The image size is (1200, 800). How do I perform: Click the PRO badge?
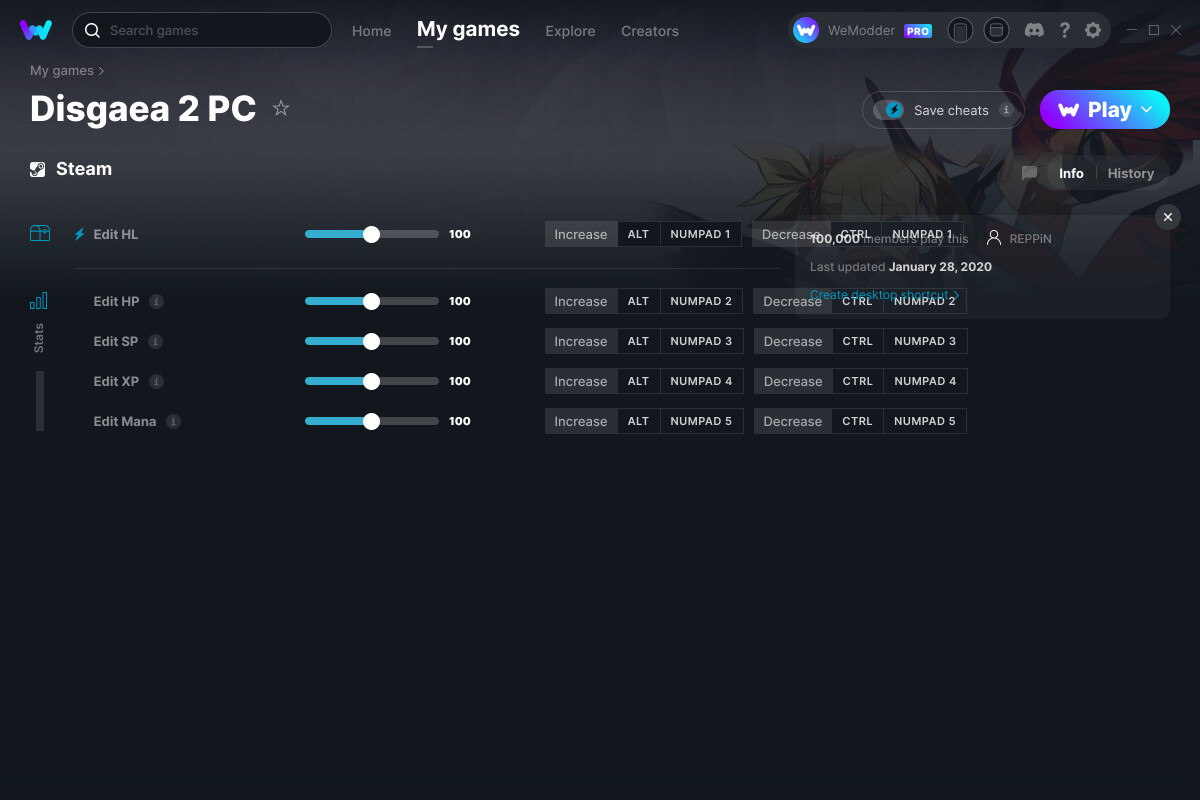coord(918,31)
